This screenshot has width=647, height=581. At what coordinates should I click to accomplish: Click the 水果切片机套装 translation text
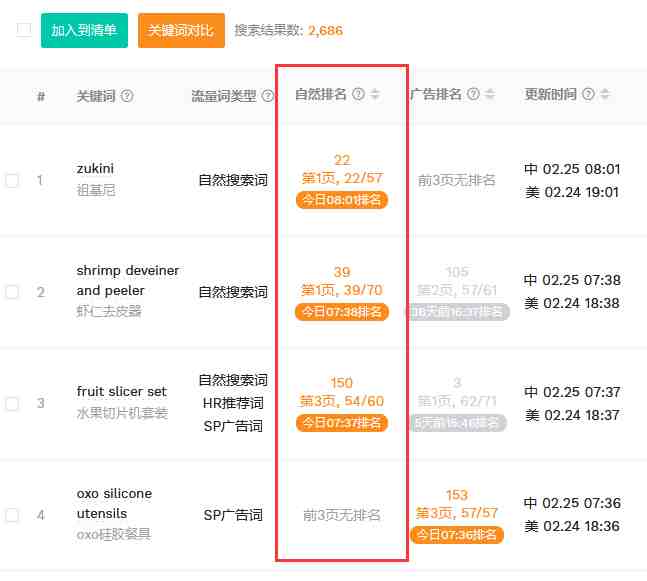(x=122, y=413)
